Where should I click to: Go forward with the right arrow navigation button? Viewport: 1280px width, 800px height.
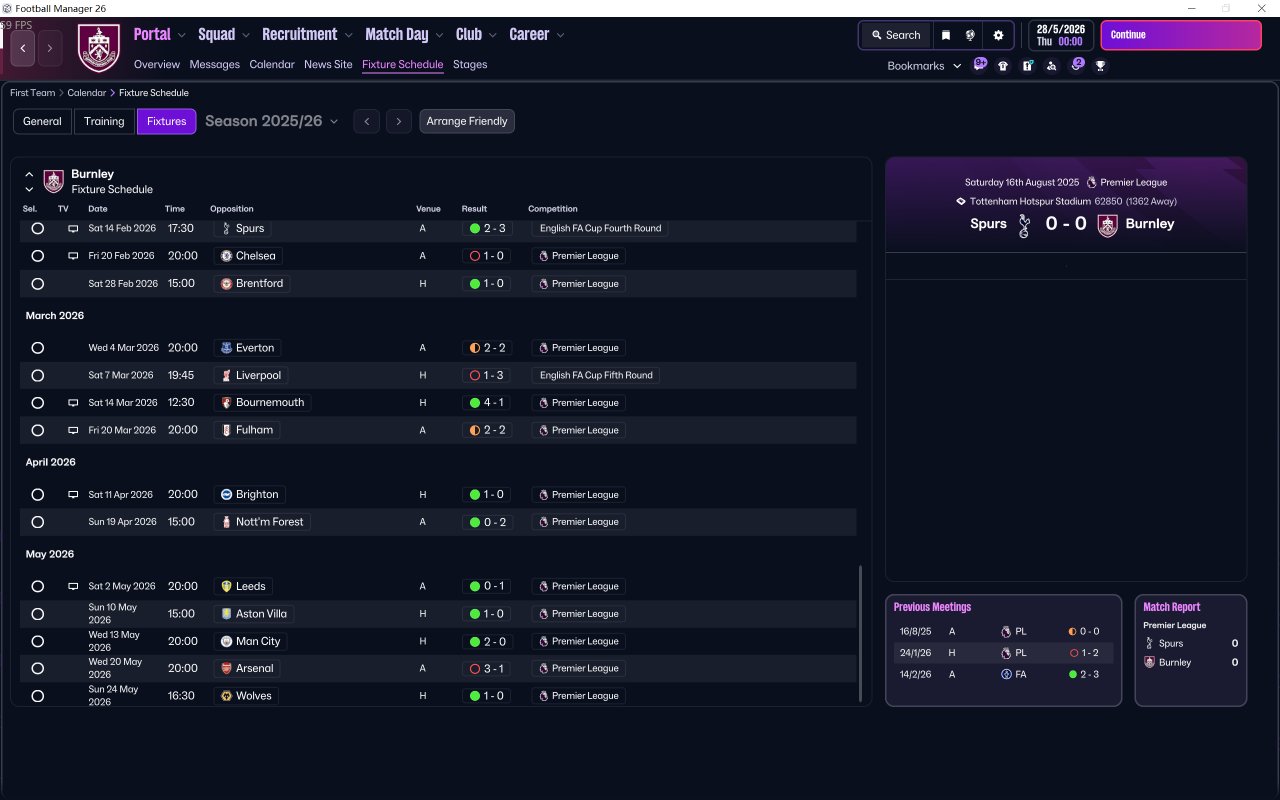[50, 48]
